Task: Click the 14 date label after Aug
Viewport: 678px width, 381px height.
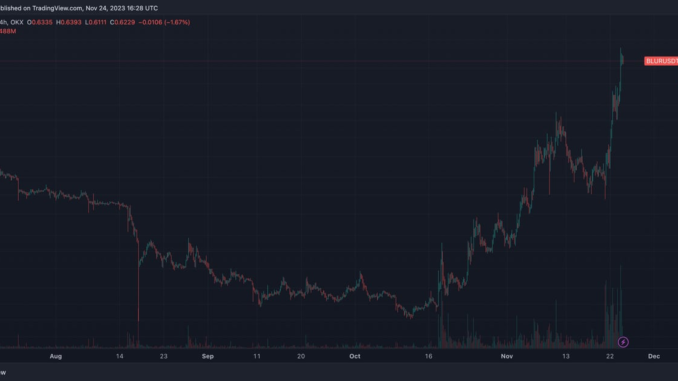Action: pyautogui.click(x=119, y=356)
